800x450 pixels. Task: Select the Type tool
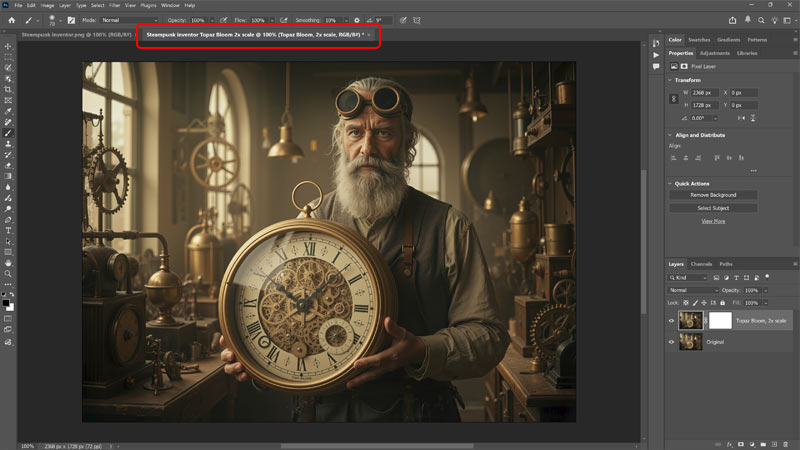pos(8,230)
